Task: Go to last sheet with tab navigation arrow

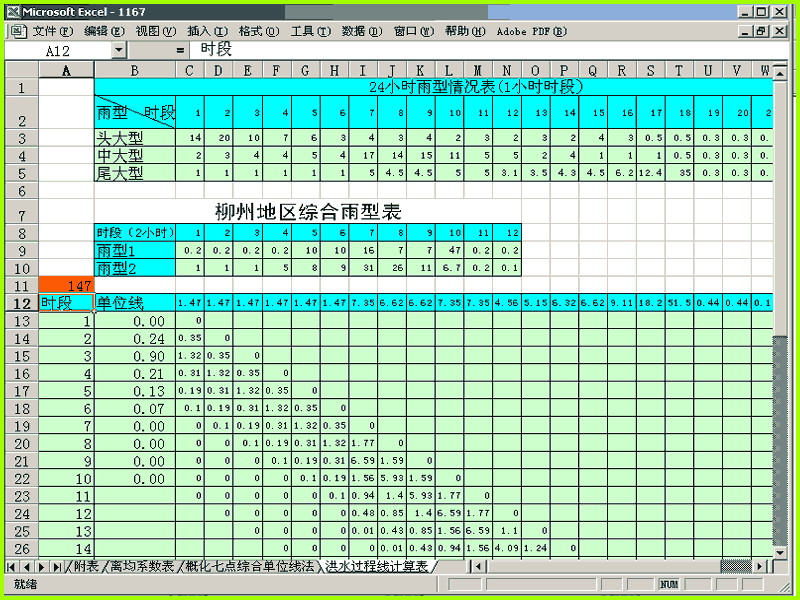Action: coord(57,566)
